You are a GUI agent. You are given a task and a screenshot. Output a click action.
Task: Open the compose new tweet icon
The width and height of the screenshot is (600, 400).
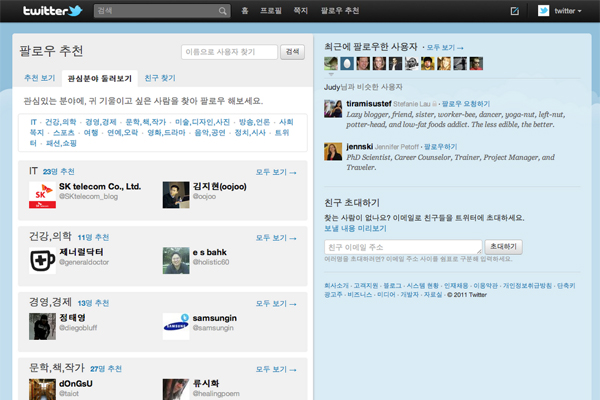coord(514,12)
